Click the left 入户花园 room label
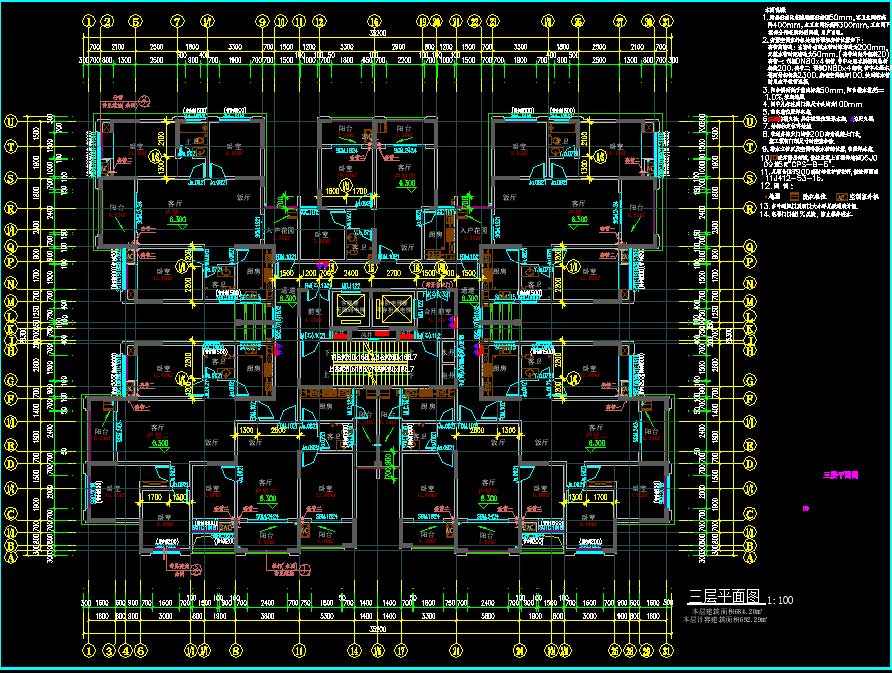 coord(280,231)
